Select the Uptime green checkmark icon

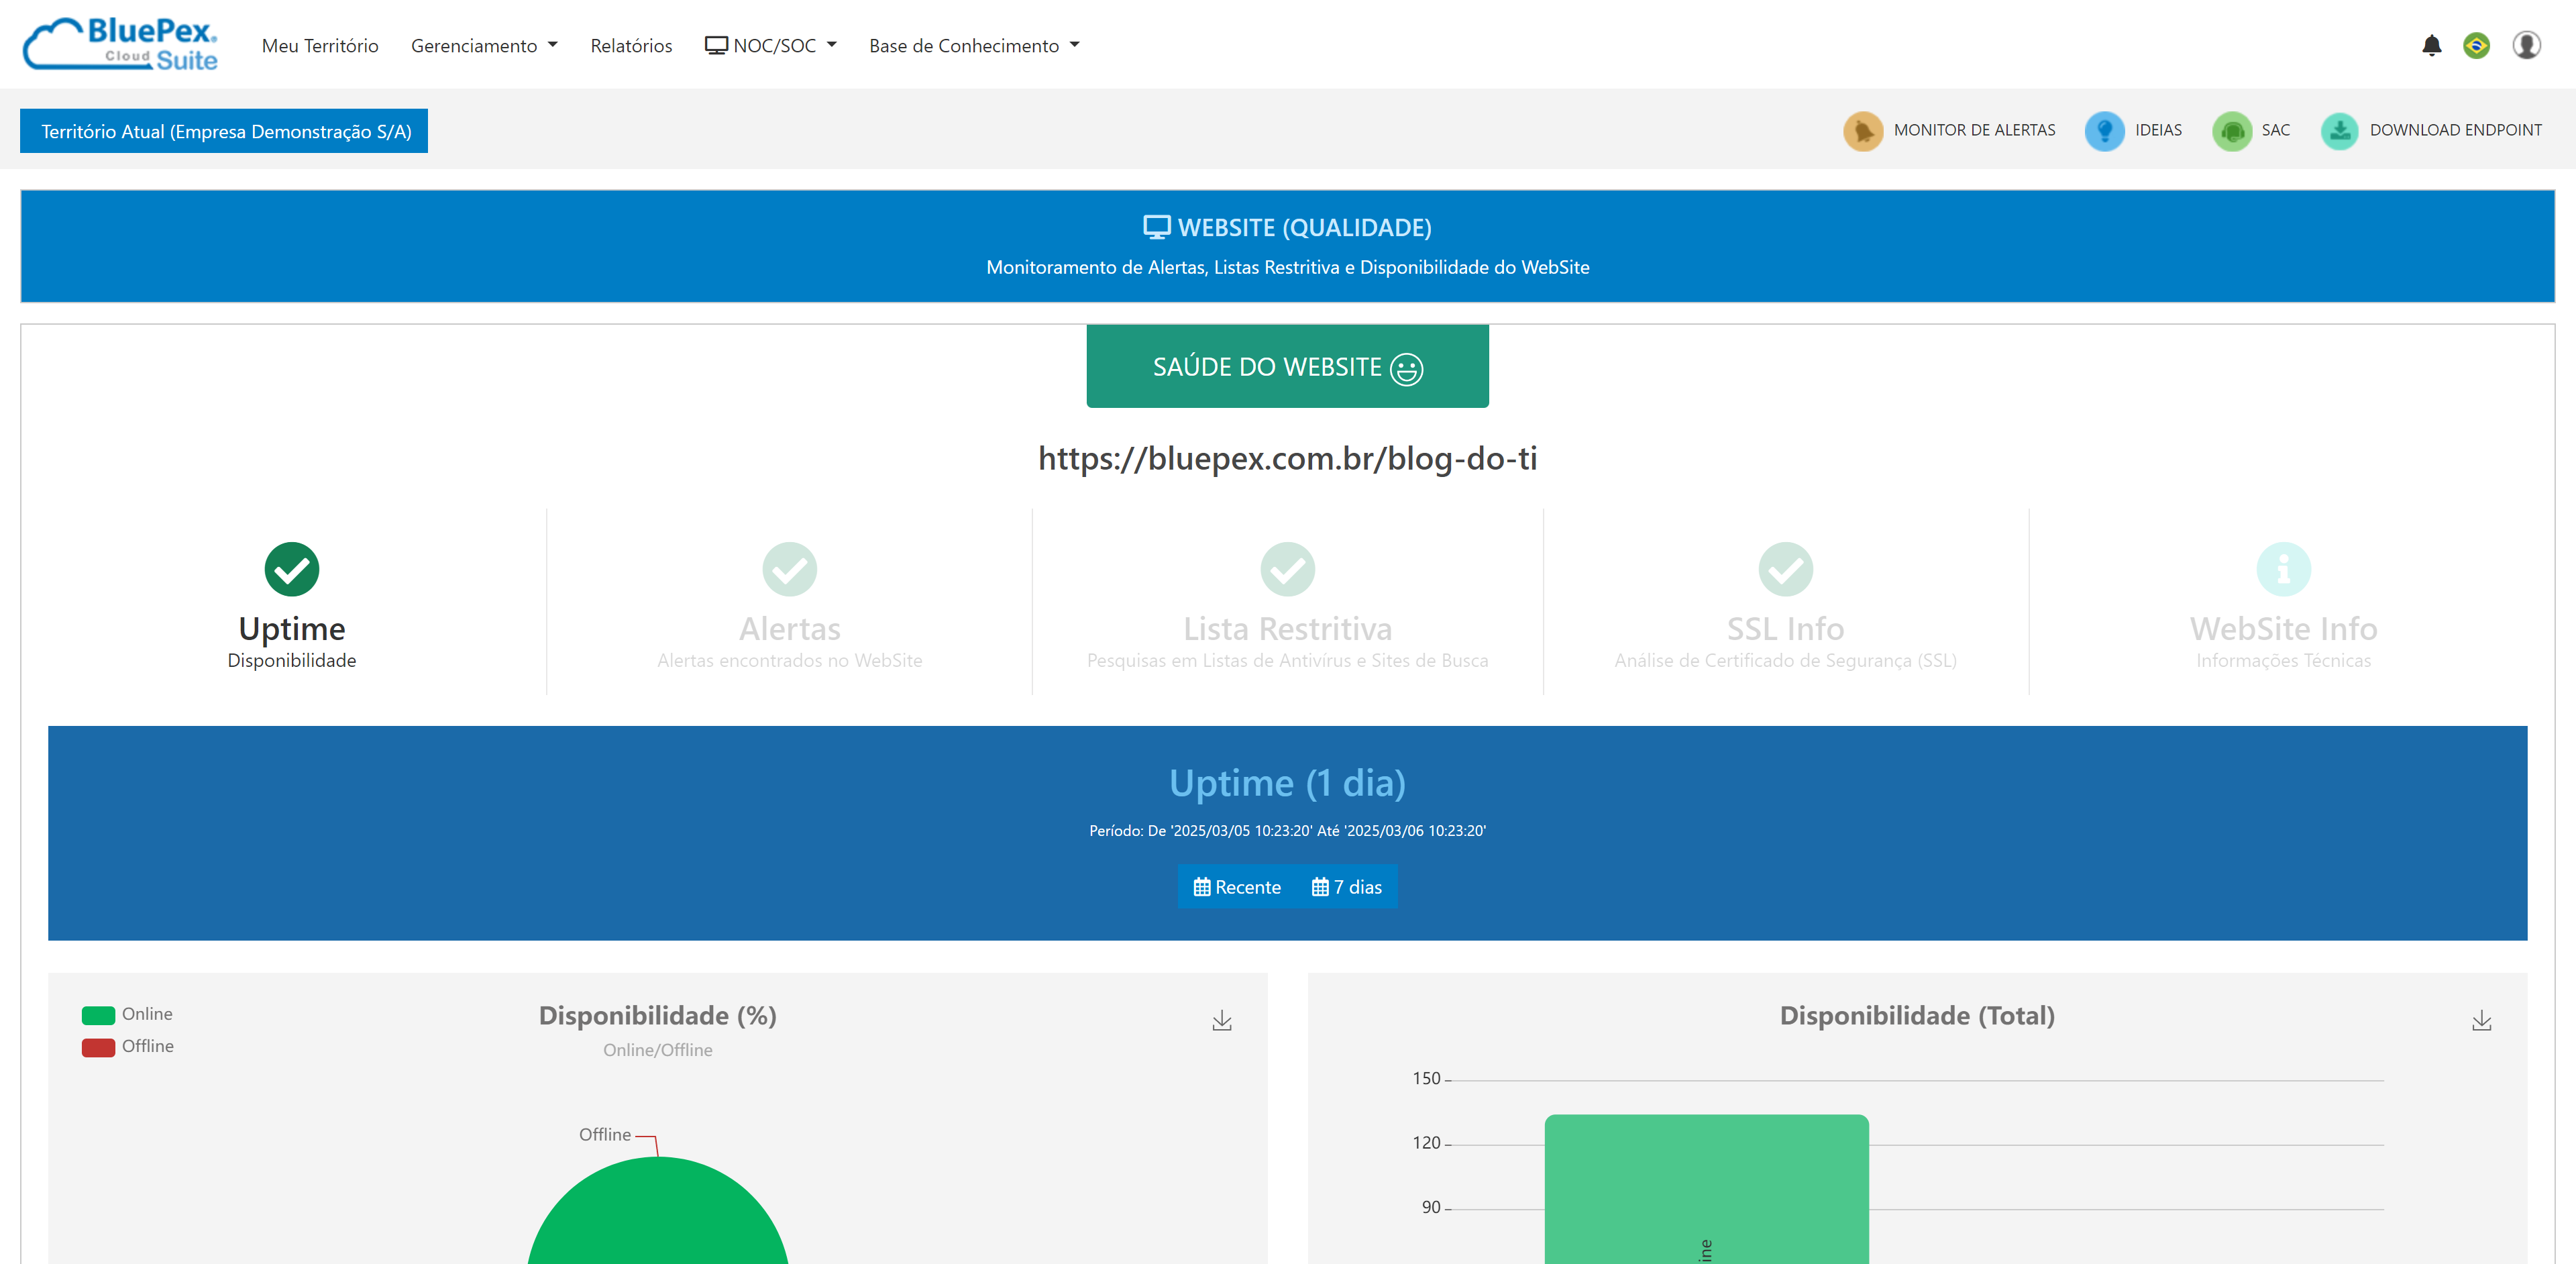(x=291, y=569)
